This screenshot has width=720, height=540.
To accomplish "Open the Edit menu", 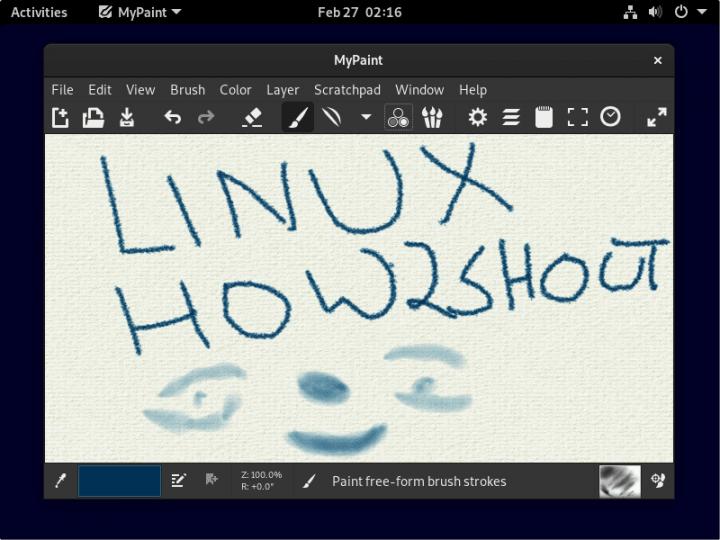I will (100, 90).
